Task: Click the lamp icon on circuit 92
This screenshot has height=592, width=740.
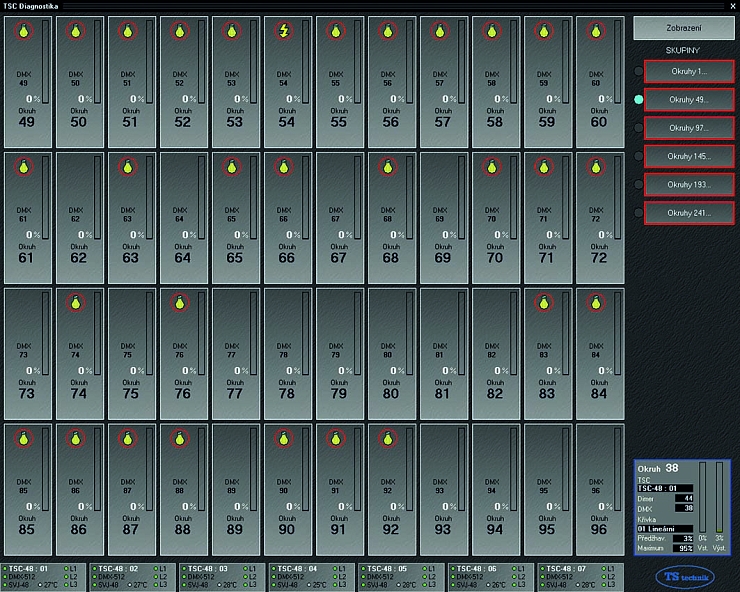Action: click(387, 437)
